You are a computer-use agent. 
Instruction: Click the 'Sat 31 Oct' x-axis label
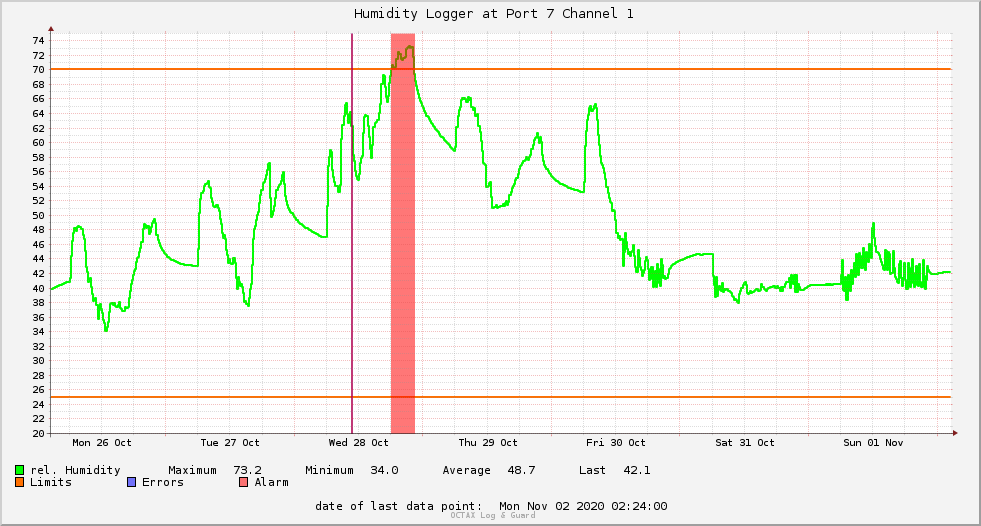point(745,443)
